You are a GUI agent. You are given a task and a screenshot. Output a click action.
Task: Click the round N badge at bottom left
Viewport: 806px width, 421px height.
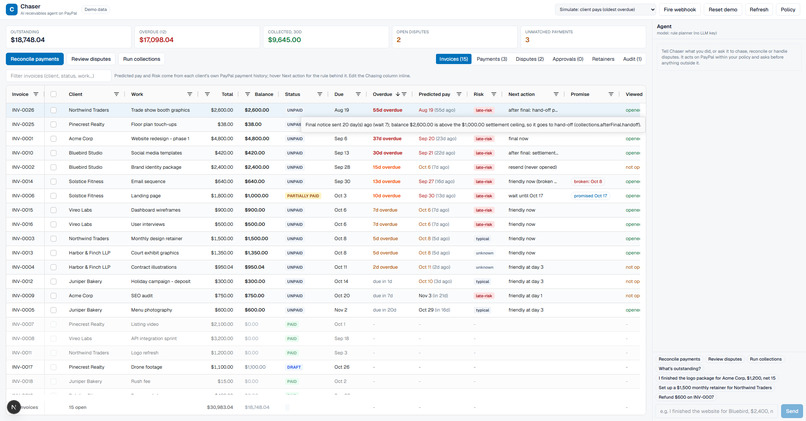14,407
